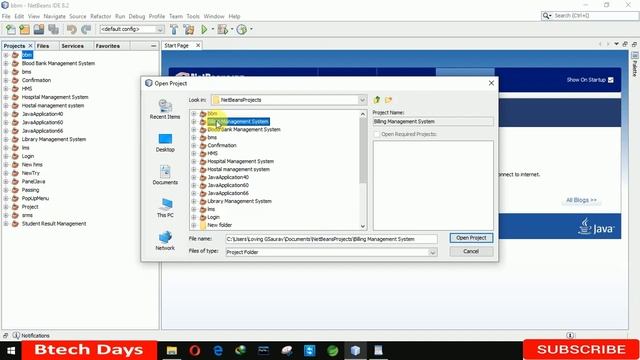Open the Tools menu
The width and height of the screenshot is (640, 360).
tap(193, 16)
